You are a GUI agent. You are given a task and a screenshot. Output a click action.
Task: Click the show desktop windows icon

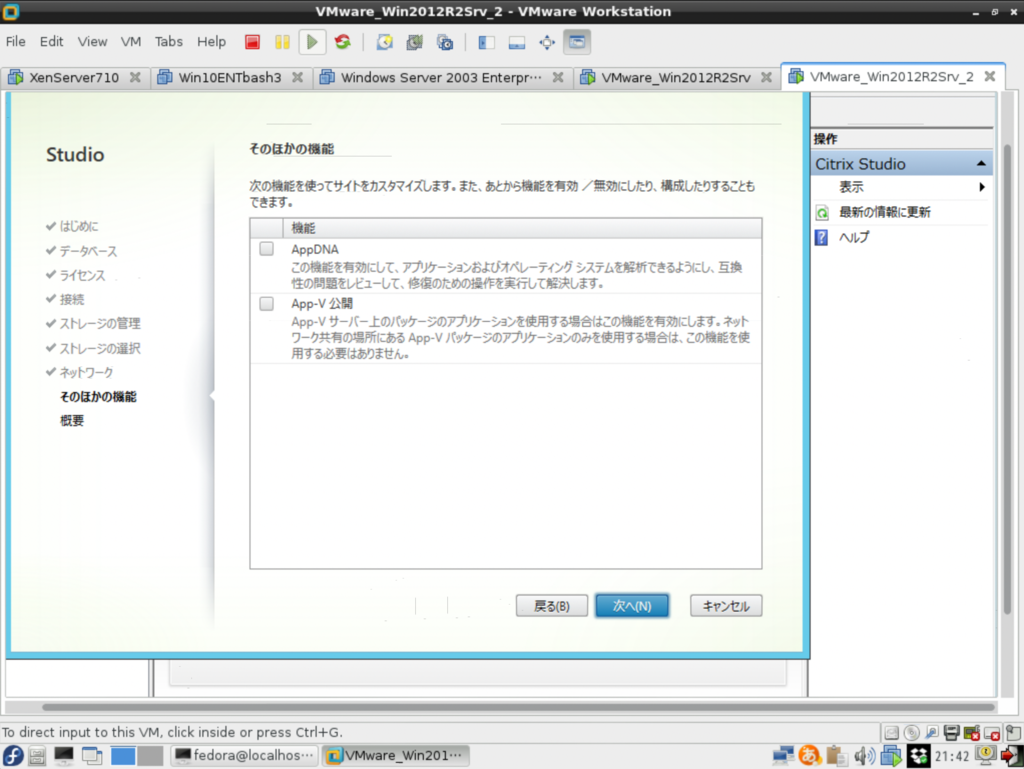[92, 756]
